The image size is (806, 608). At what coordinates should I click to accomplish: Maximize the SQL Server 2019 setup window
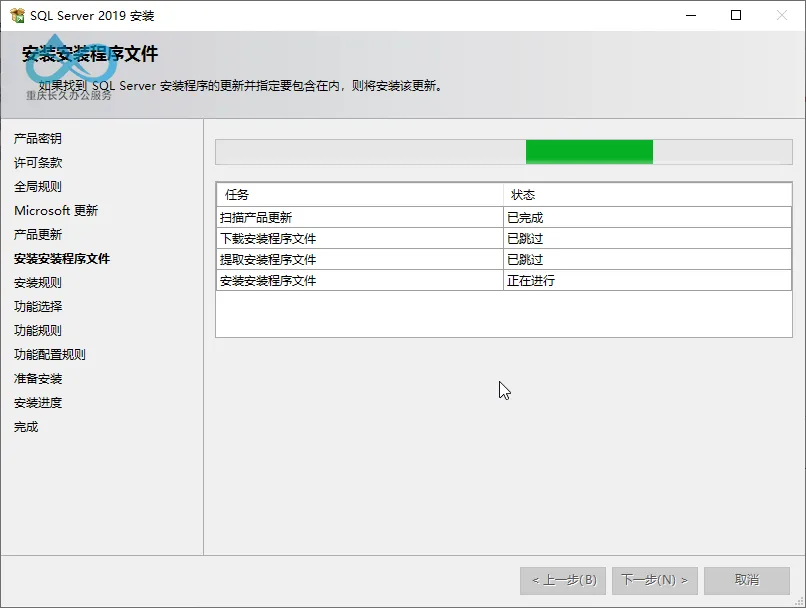pos(736,15)
